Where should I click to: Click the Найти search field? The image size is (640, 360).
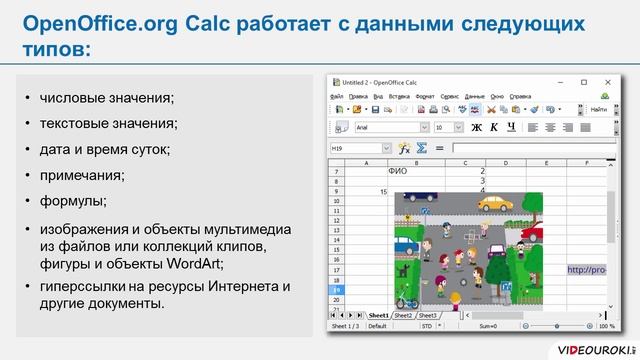(599, 109)
